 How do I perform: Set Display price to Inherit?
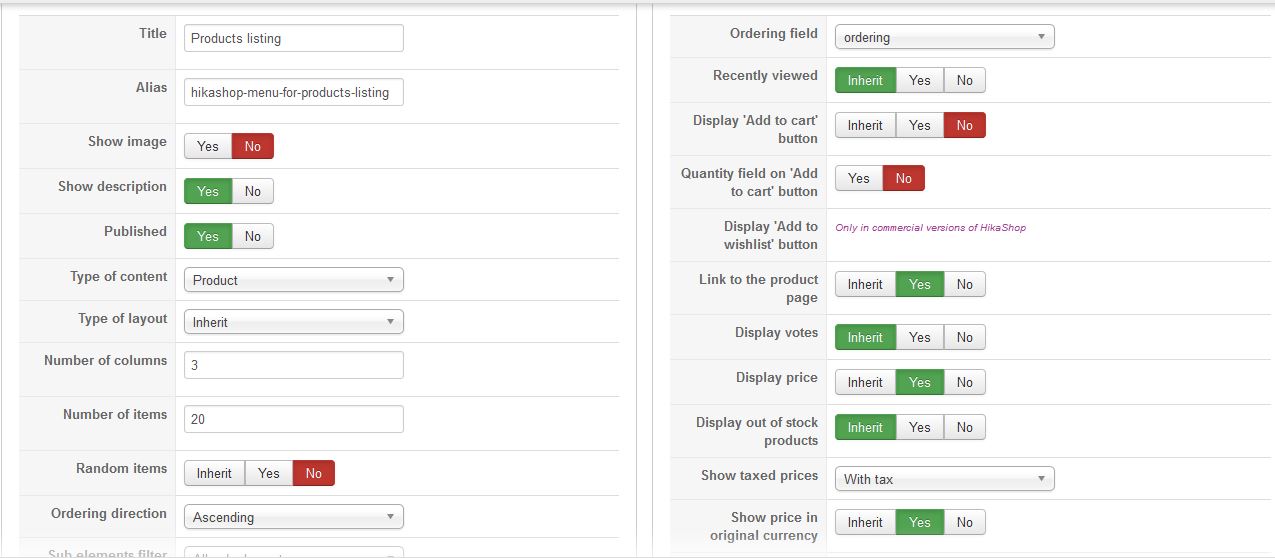click(x=865, y=382)
